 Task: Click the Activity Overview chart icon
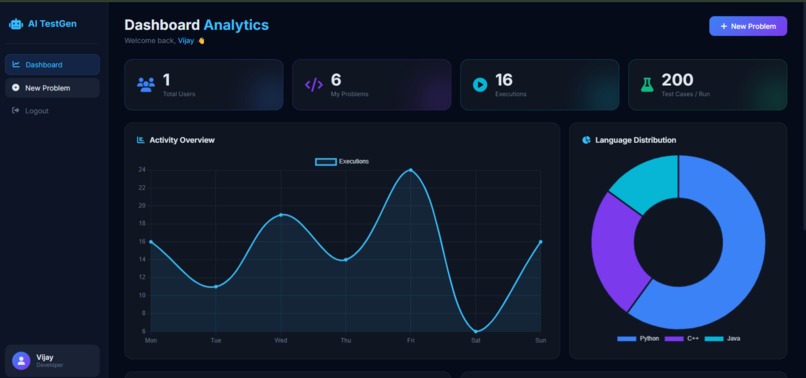coord(140,140)
